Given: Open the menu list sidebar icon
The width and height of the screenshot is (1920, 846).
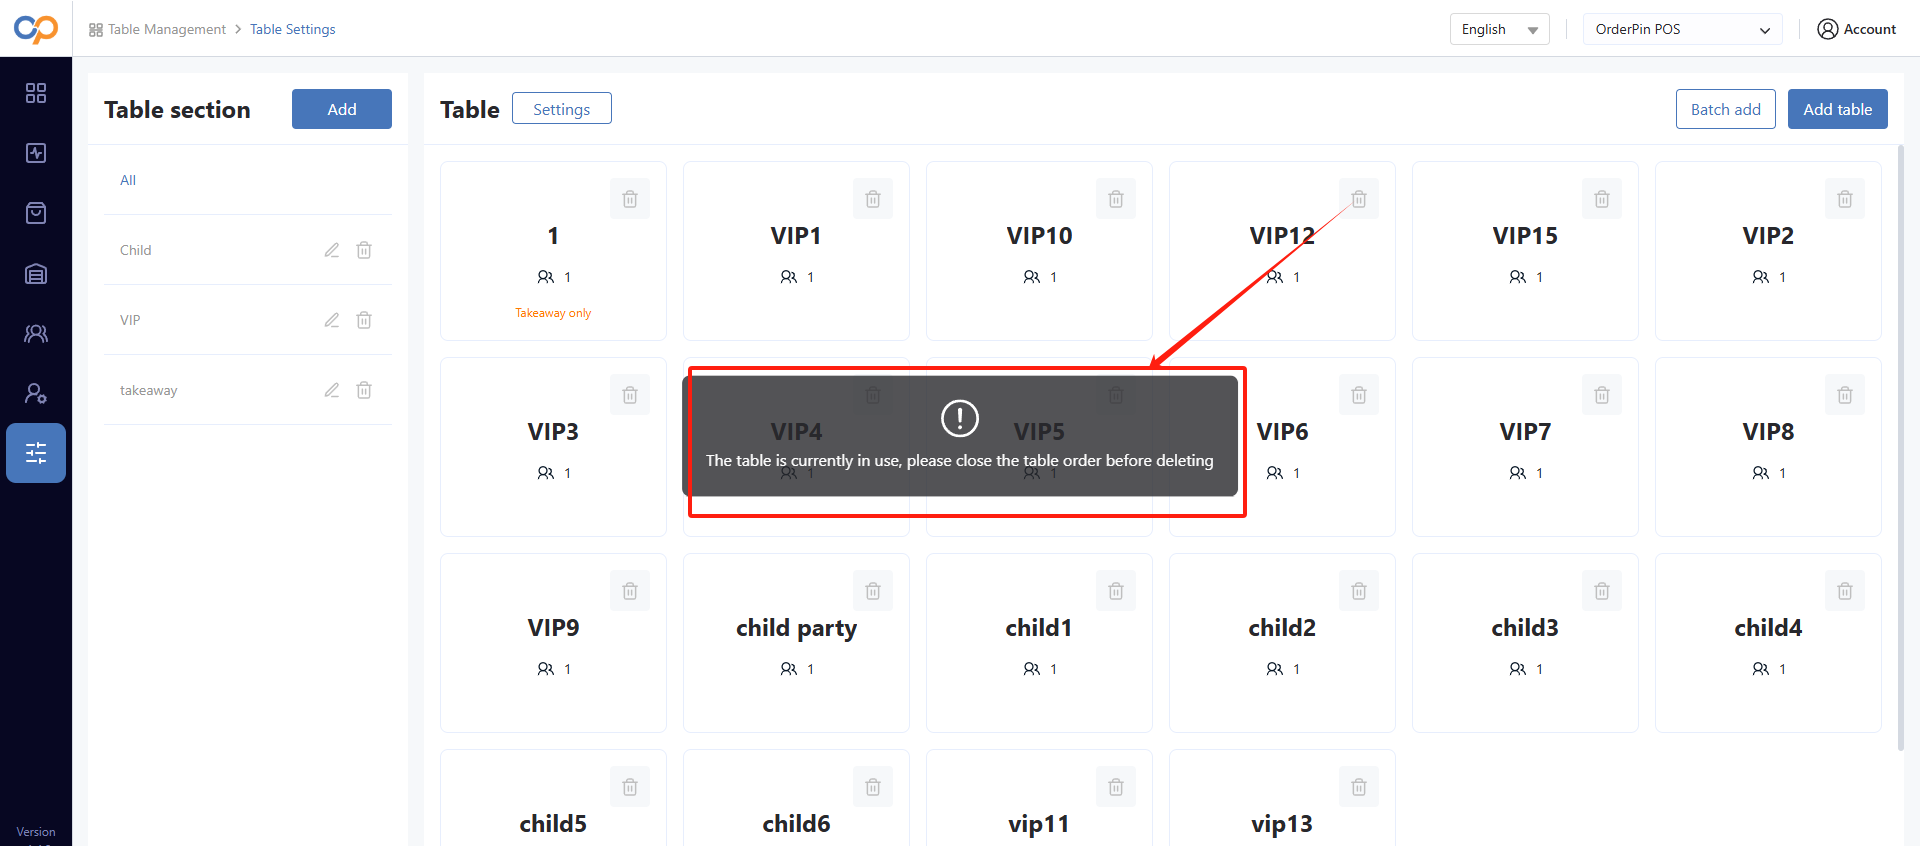Looking at the screenshot, I should tap(36, 273).
